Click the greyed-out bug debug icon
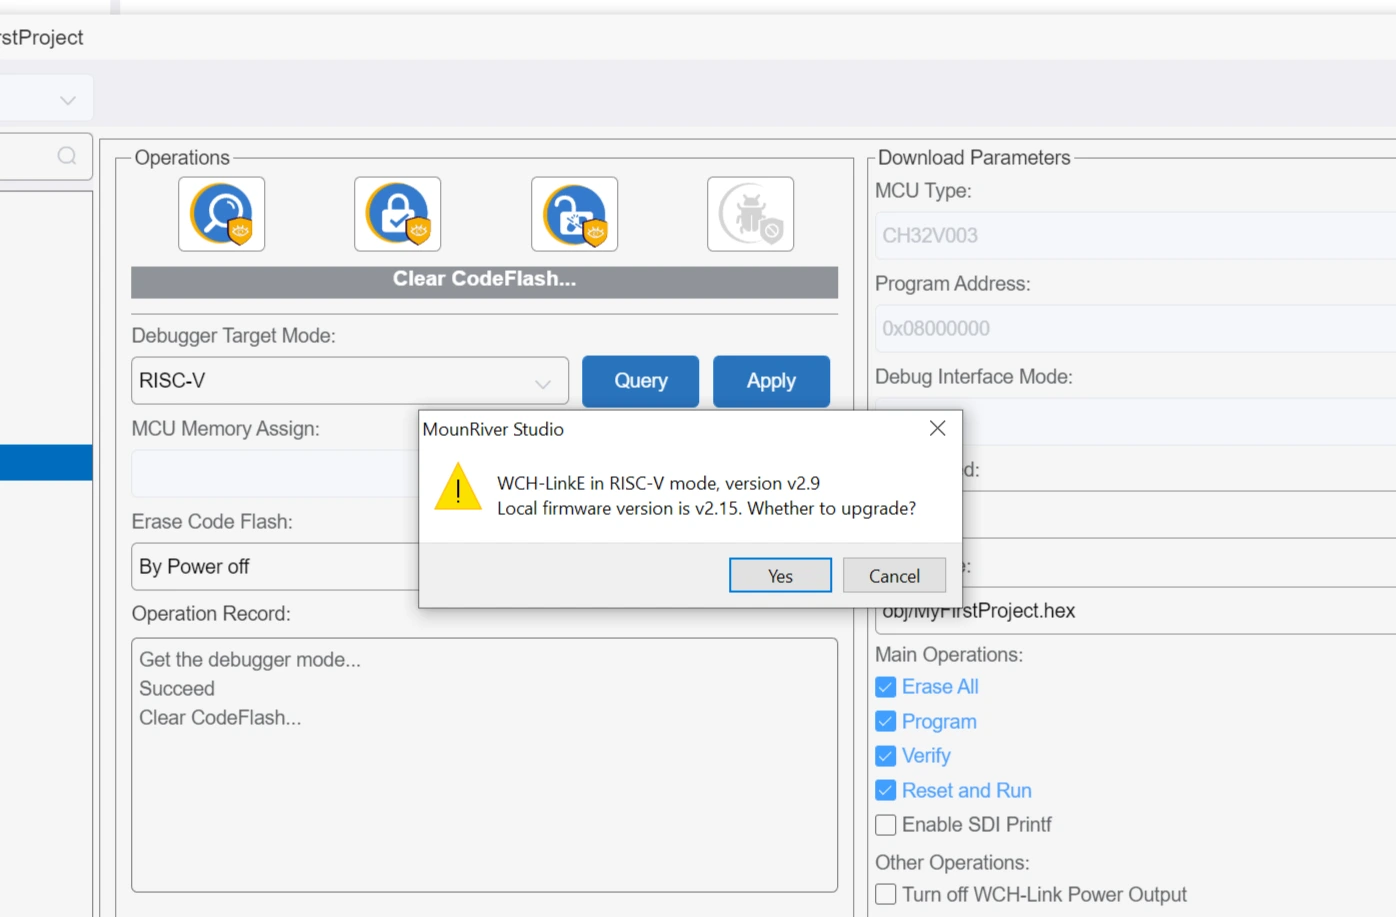 click(750, 214)
